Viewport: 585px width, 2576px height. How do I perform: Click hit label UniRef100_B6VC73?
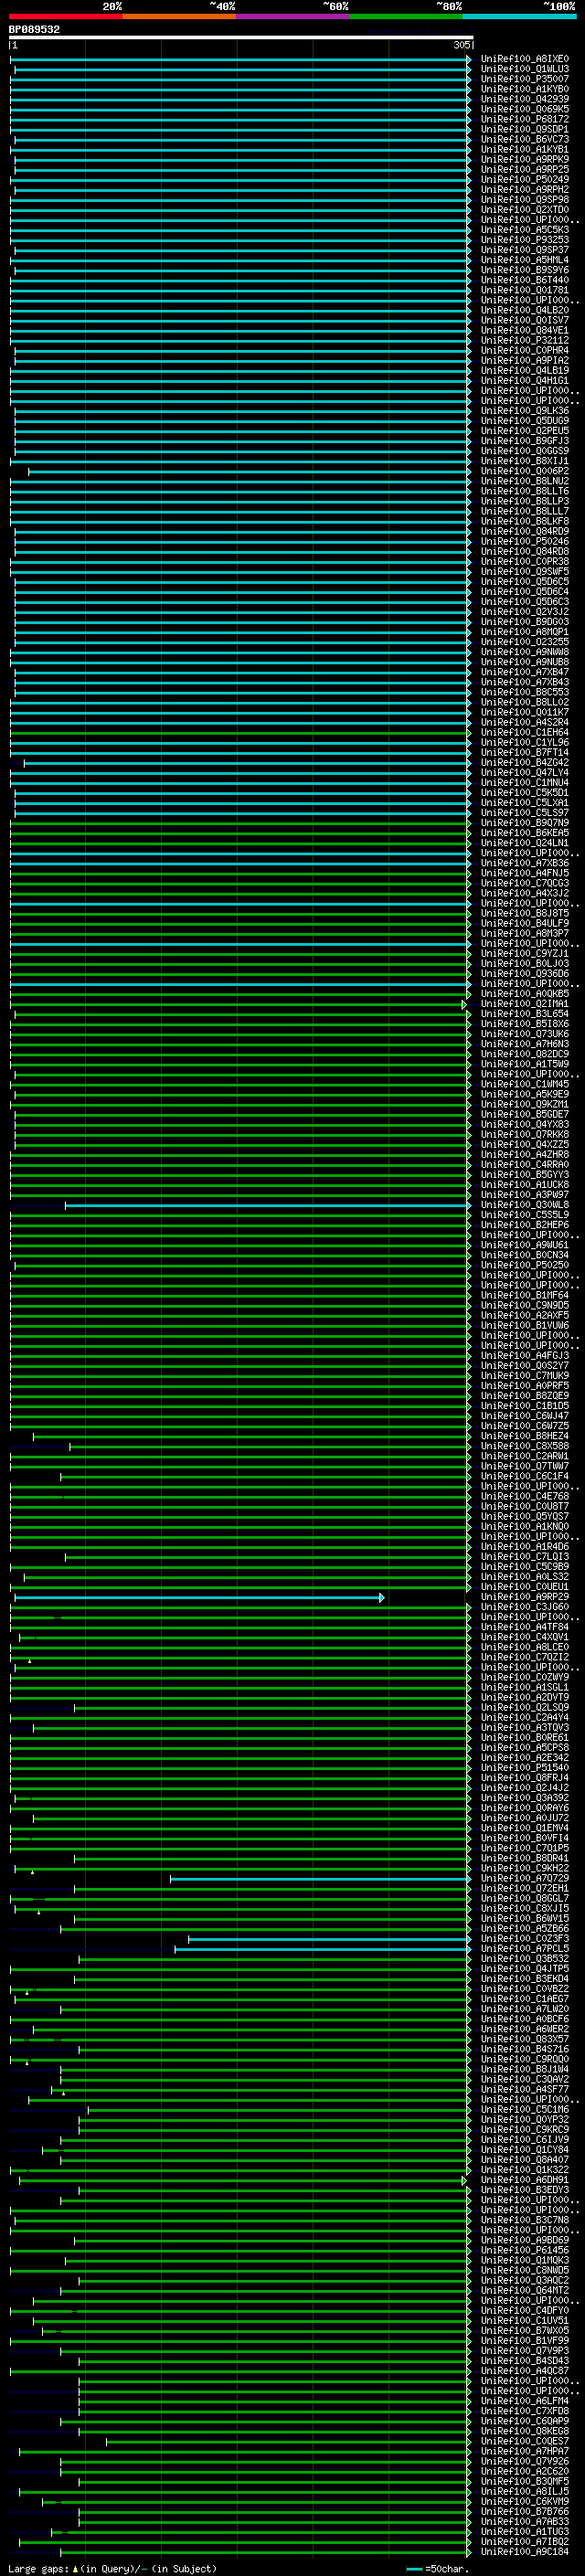coord(524,139)
